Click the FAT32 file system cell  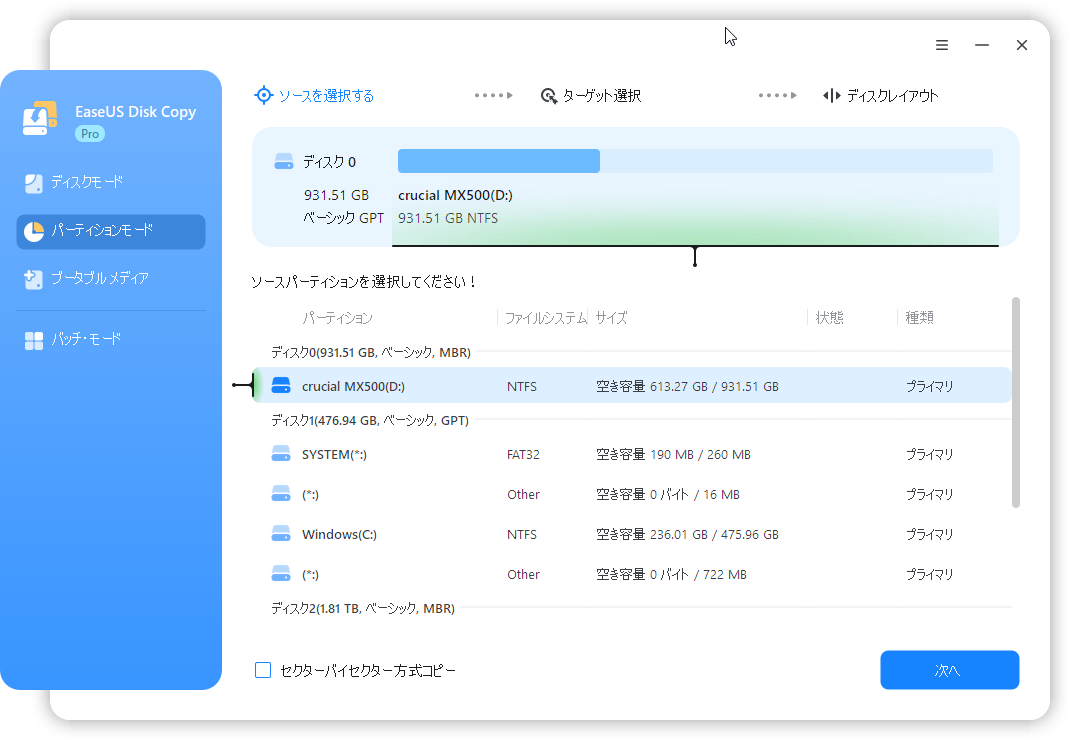tap(523, 455)
